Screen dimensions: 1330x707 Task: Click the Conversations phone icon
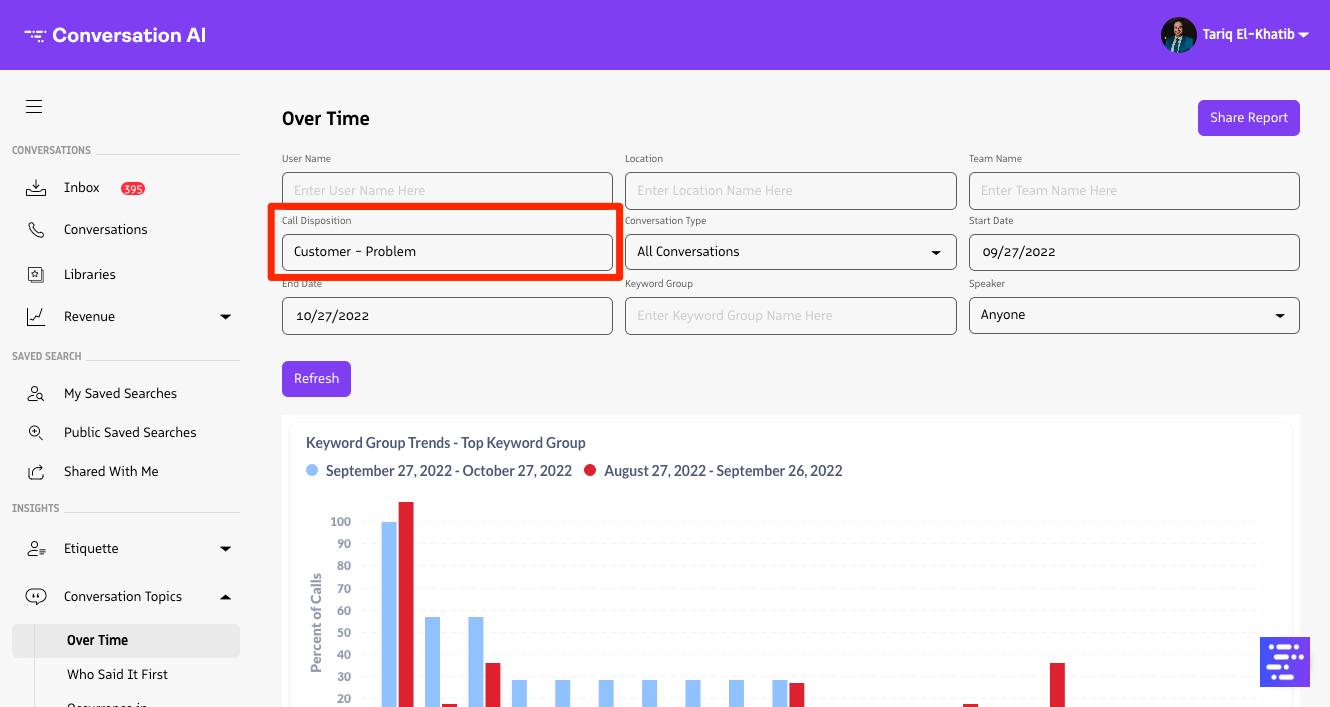(36, 229)
